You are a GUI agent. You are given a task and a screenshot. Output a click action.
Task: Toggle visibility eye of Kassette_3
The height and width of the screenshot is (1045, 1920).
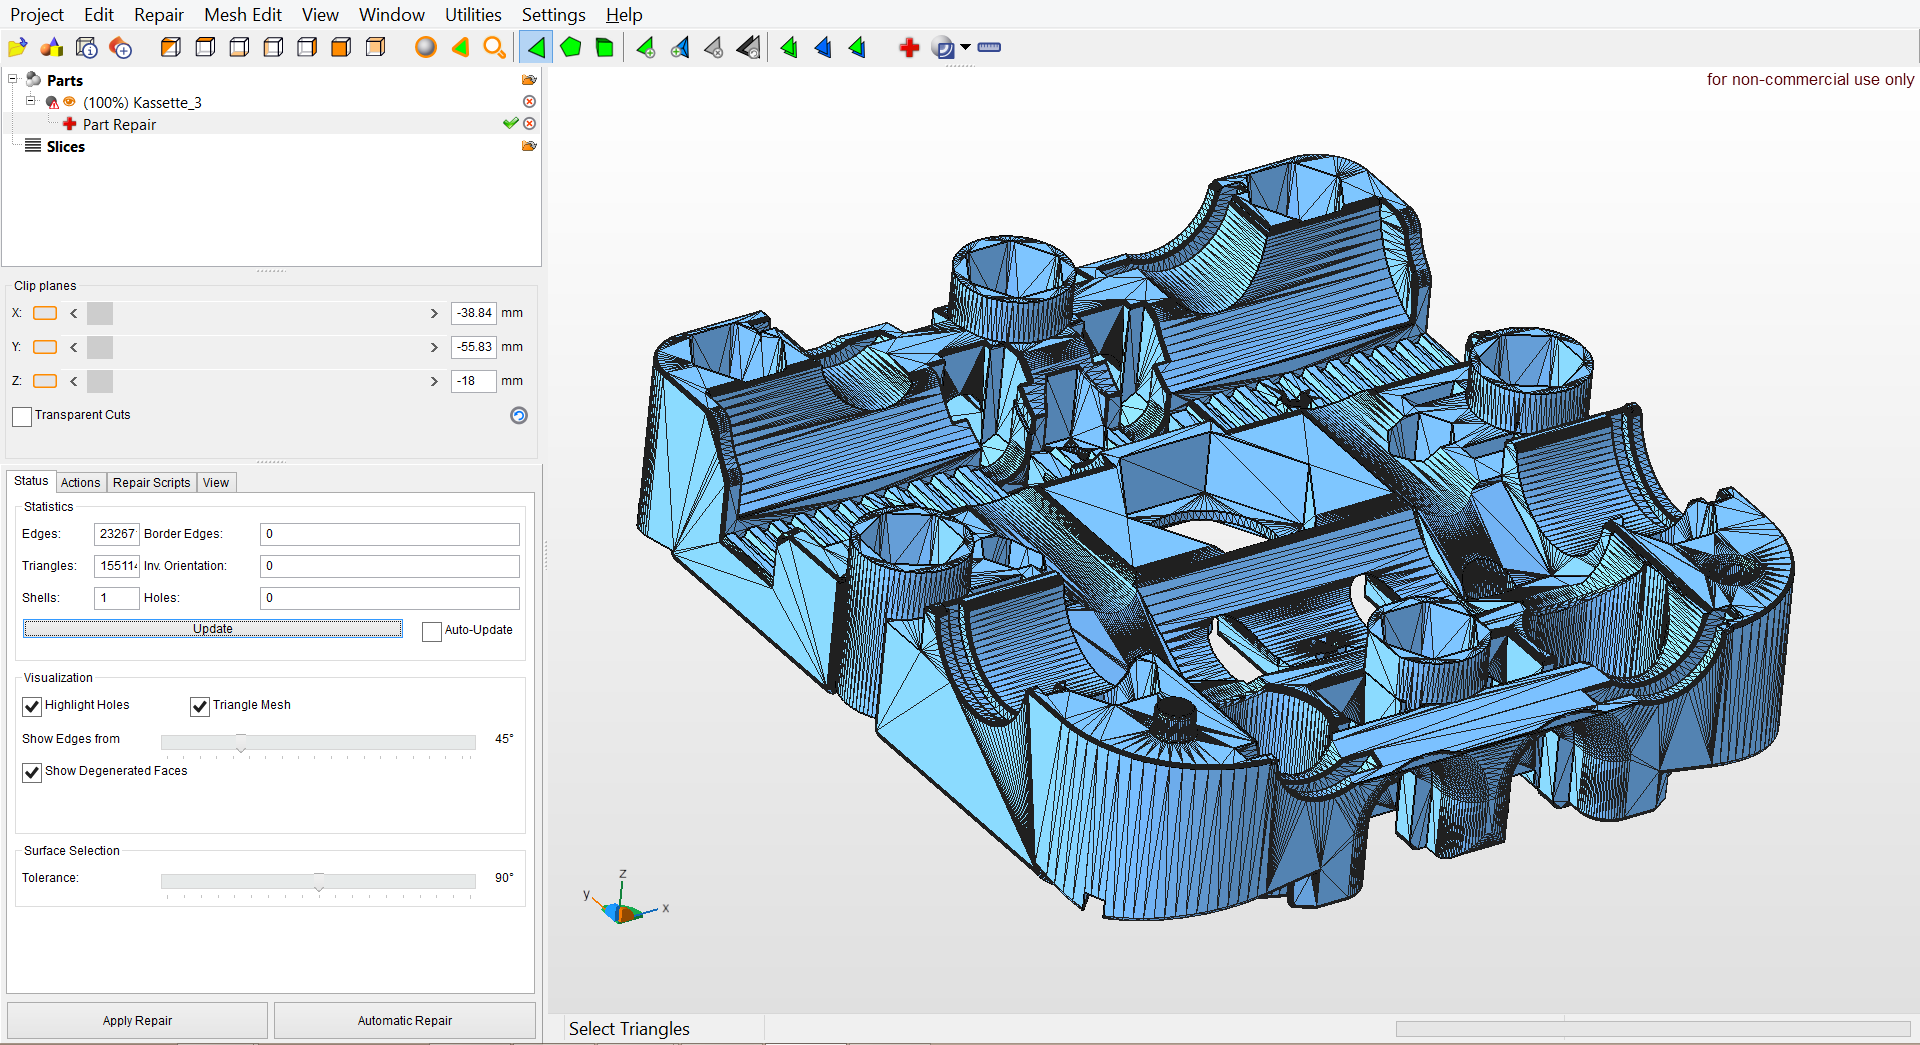pyautogui.click(x=69, y=102)
